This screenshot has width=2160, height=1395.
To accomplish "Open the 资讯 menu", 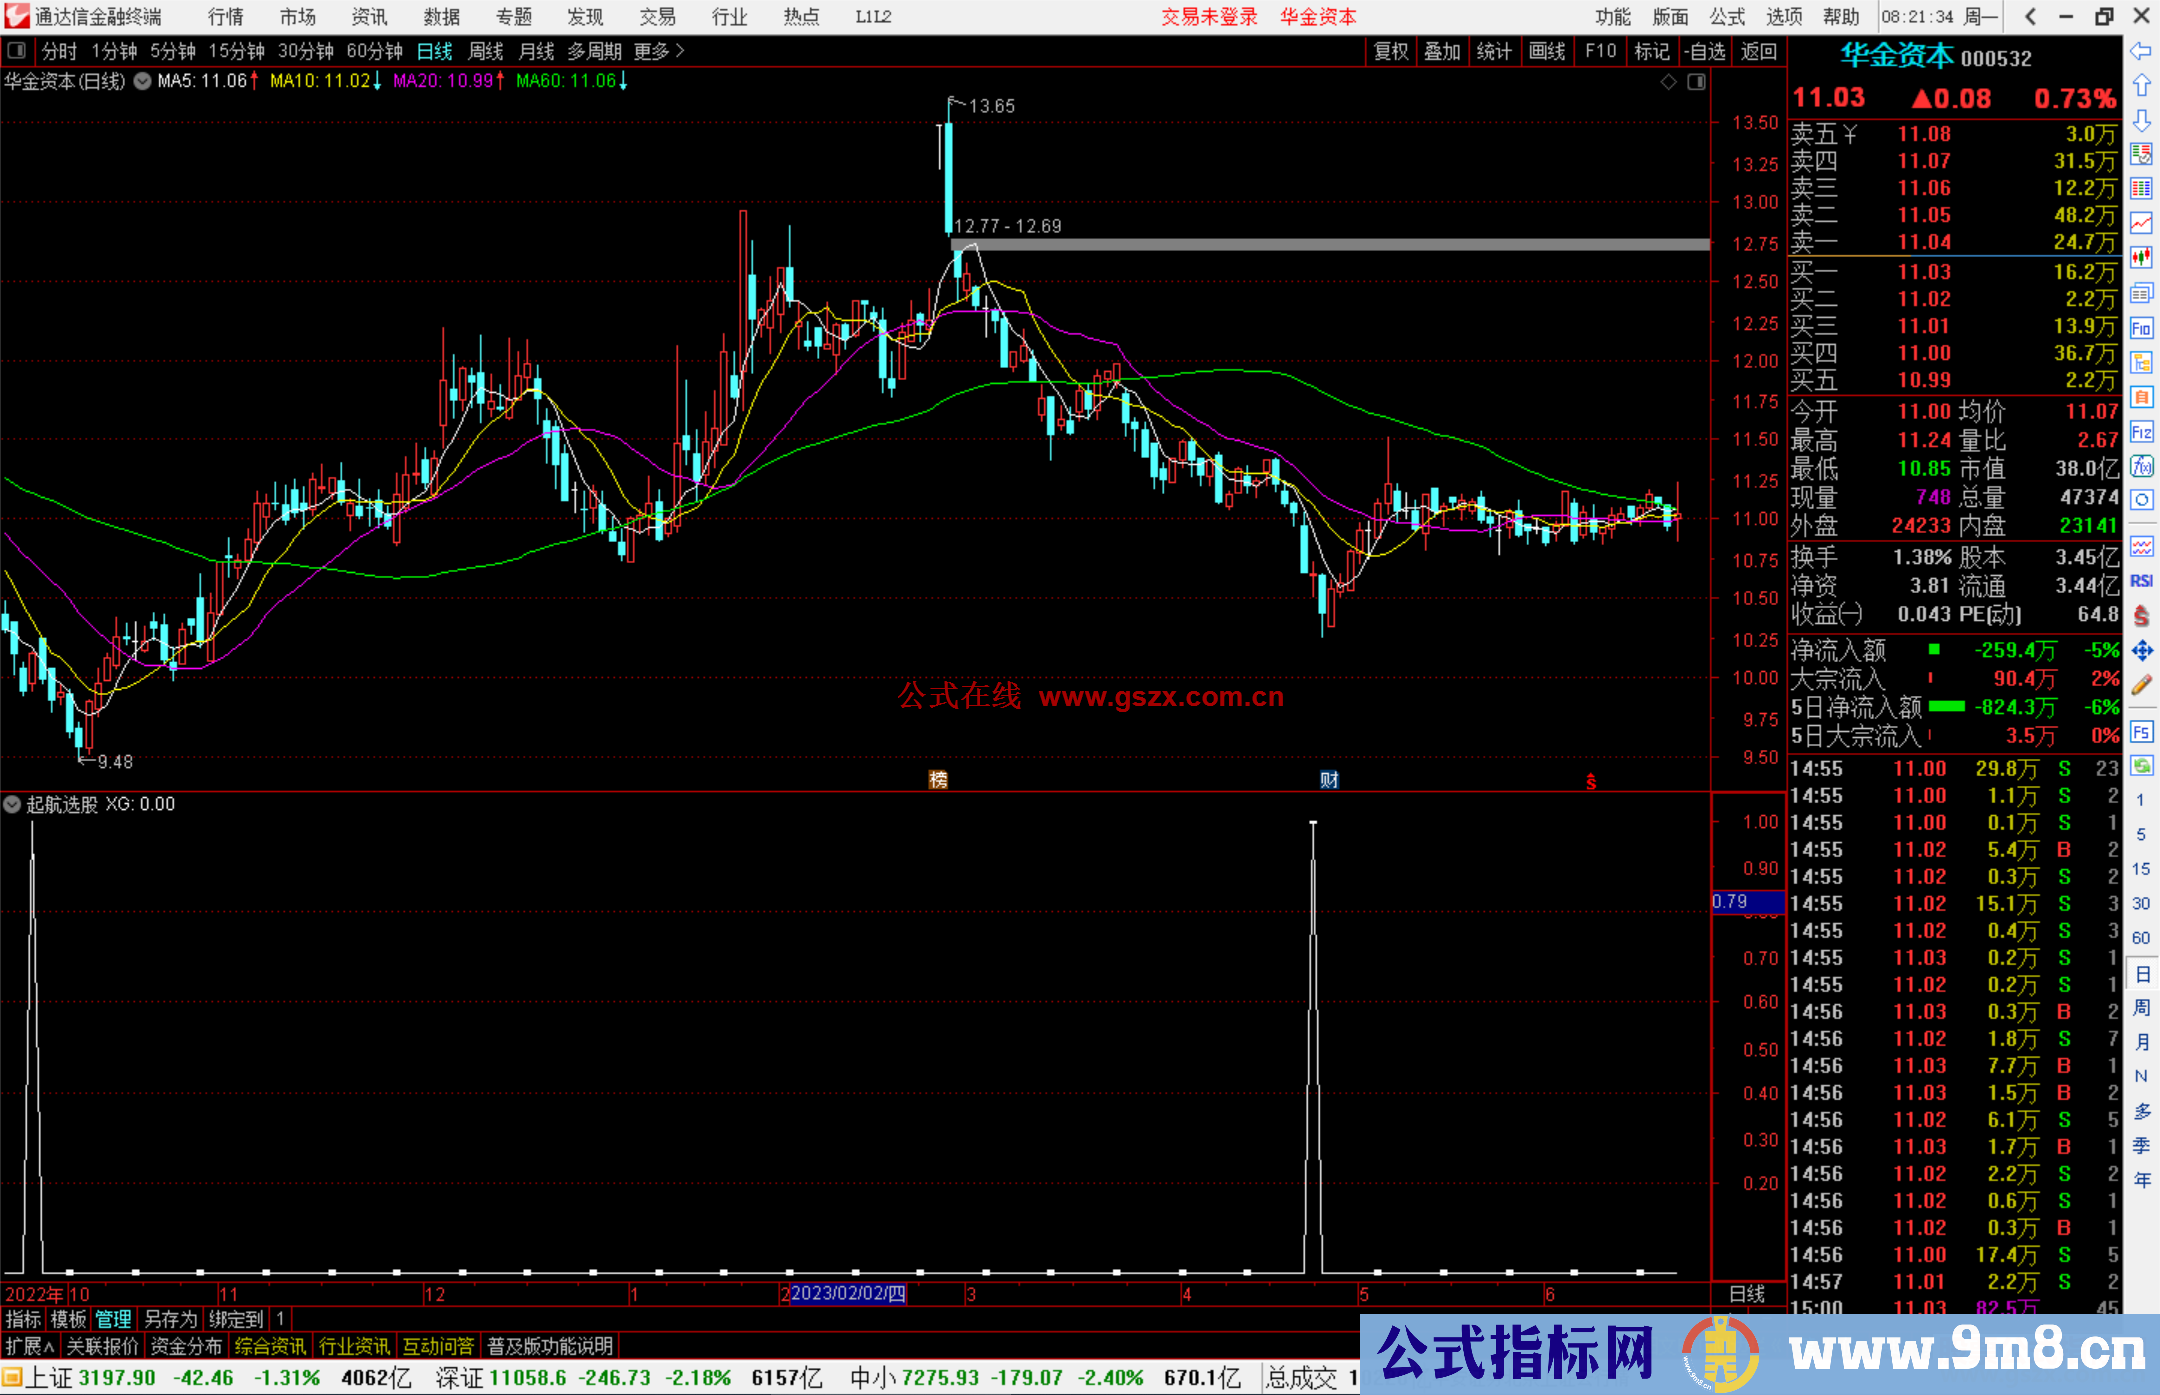I will click(x=369, y=17).
